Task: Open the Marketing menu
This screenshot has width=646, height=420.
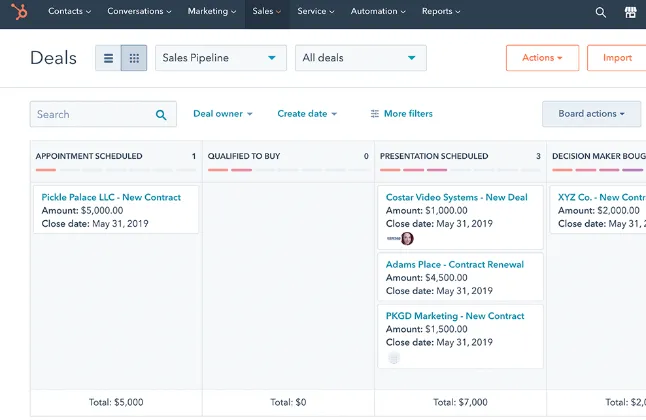Action: (x=212, y=12)
